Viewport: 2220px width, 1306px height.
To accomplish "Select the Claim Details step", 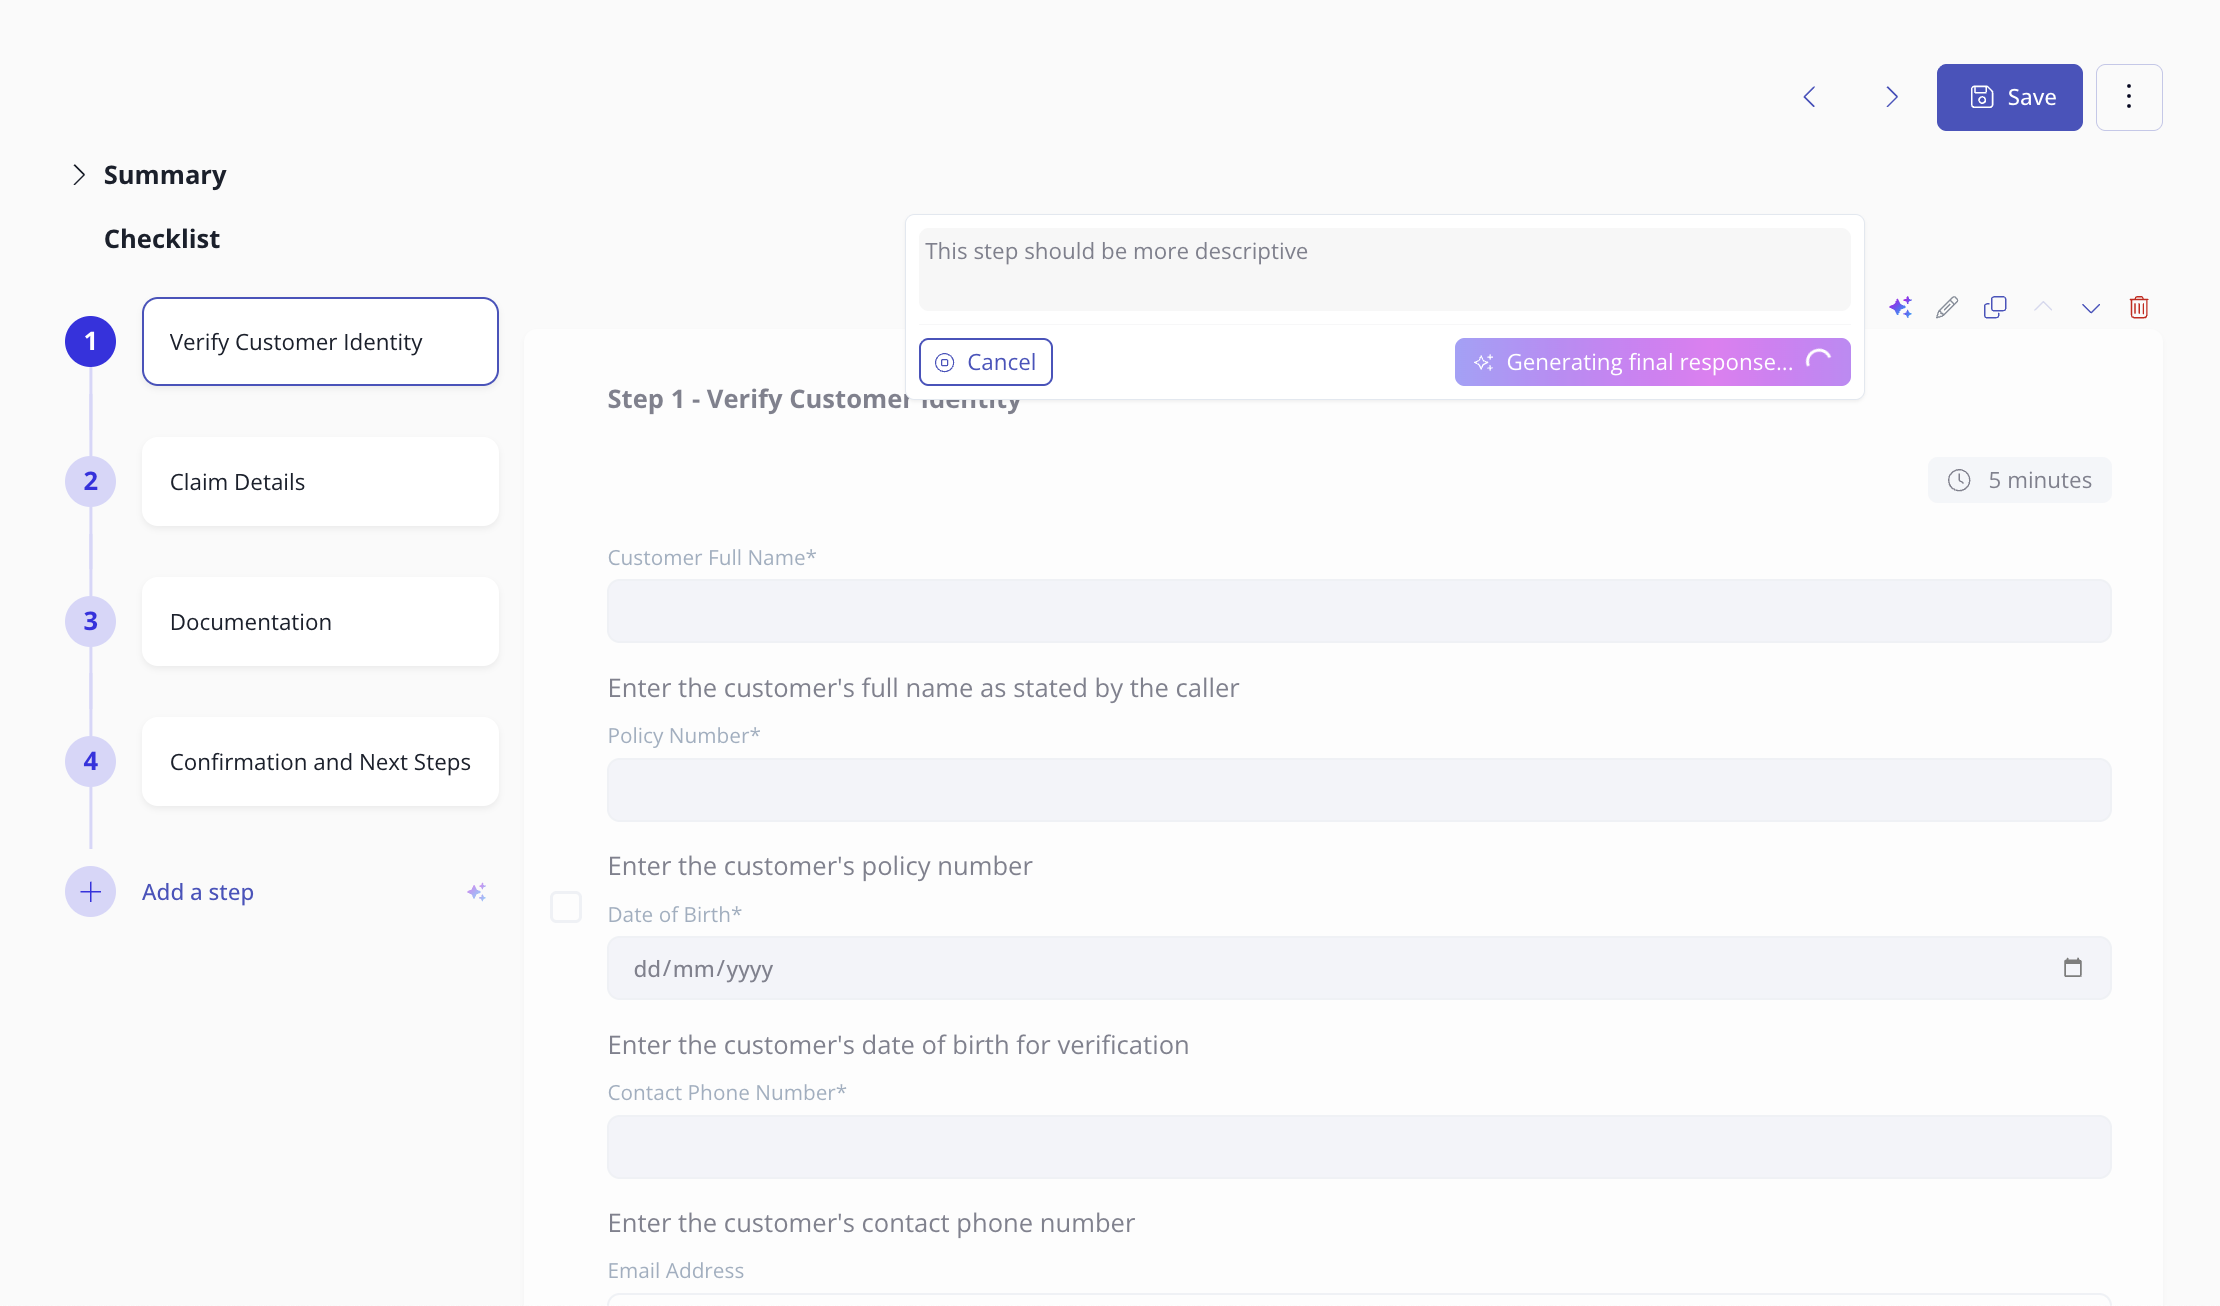I will (x=320, y=482).
